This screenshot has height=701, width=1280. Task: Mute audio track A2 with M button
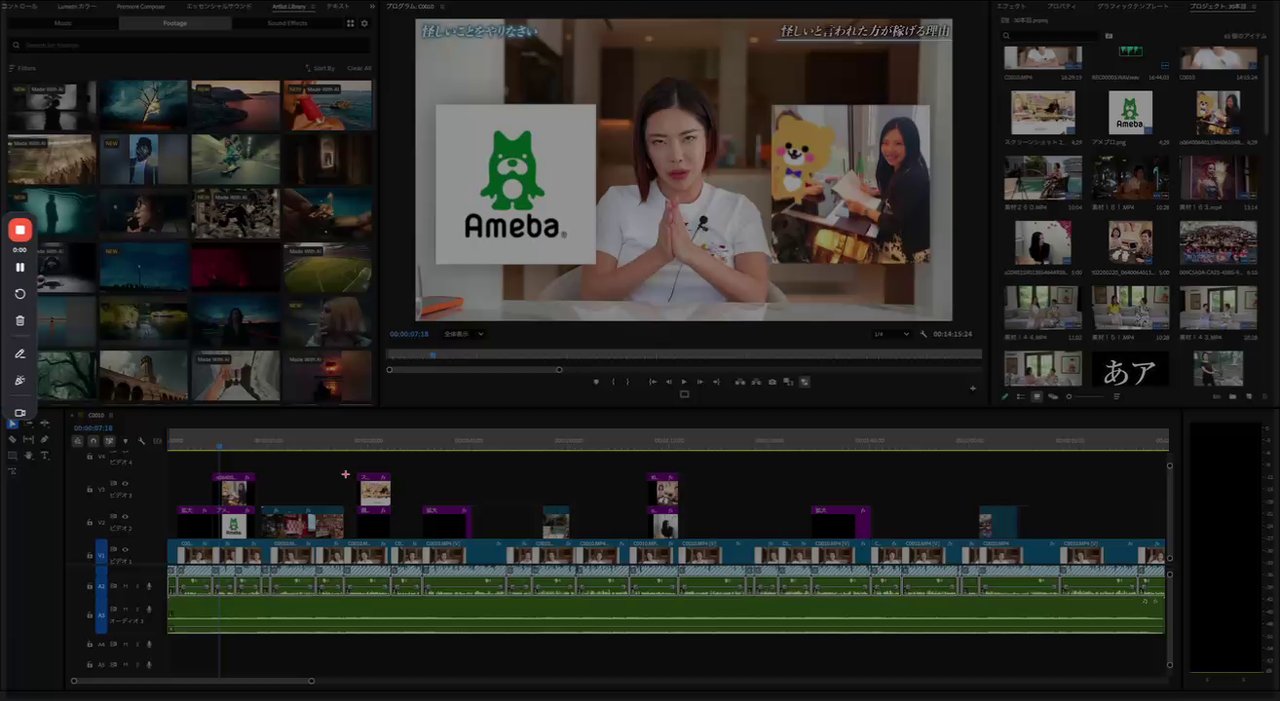coord(125,586)
